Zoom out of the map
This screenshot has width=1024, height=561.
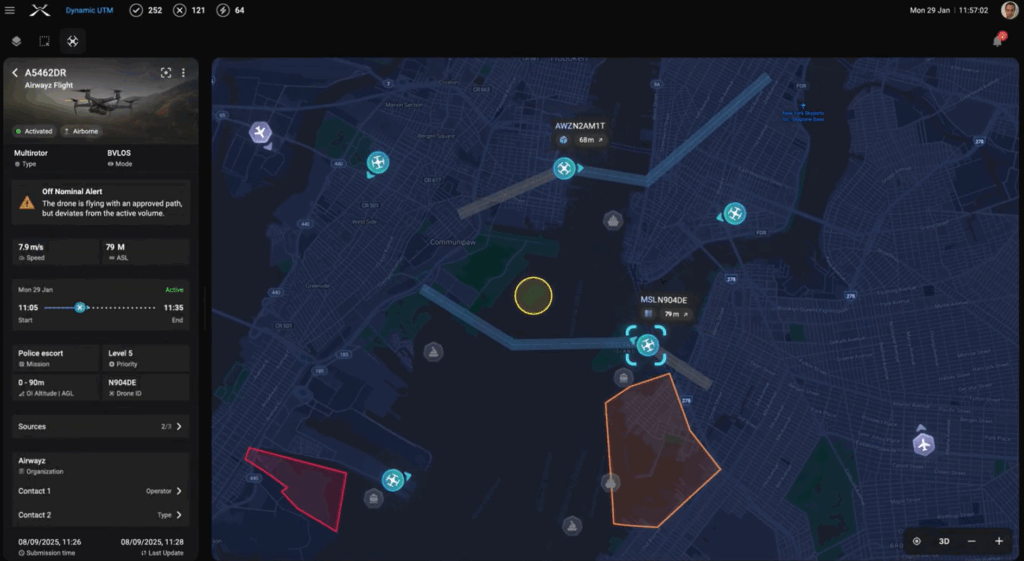click(x=971, y=541)
